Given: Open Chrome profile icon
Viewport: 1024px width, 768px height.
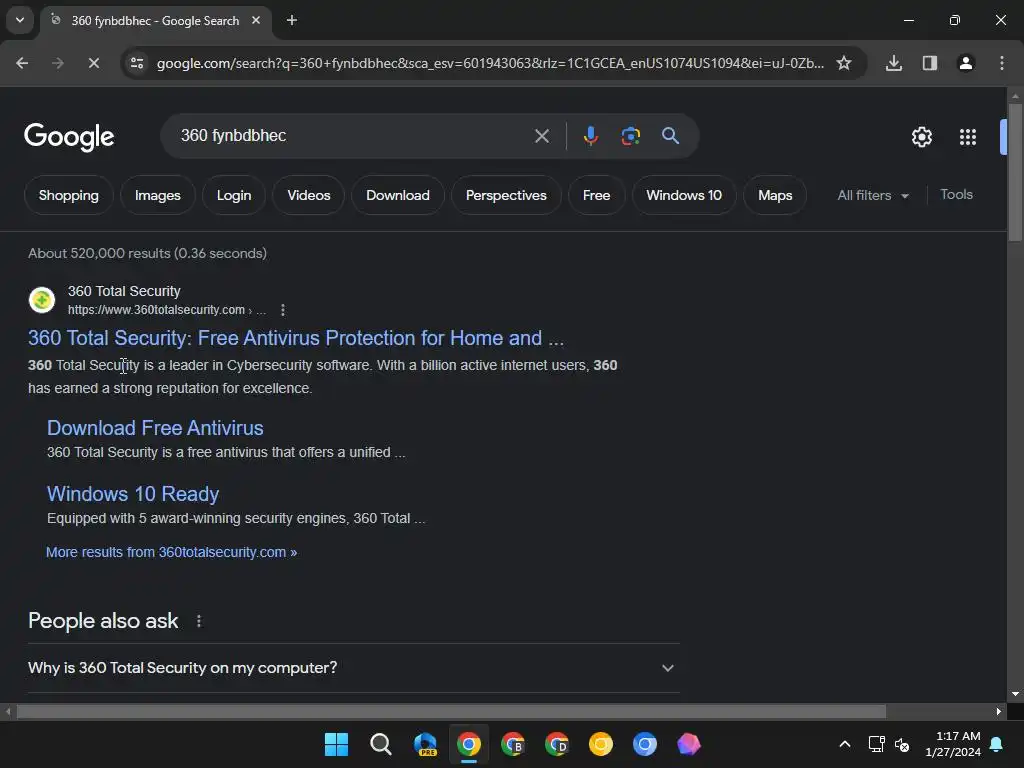Looking at the screenshot, I should [x=965, y=63].
